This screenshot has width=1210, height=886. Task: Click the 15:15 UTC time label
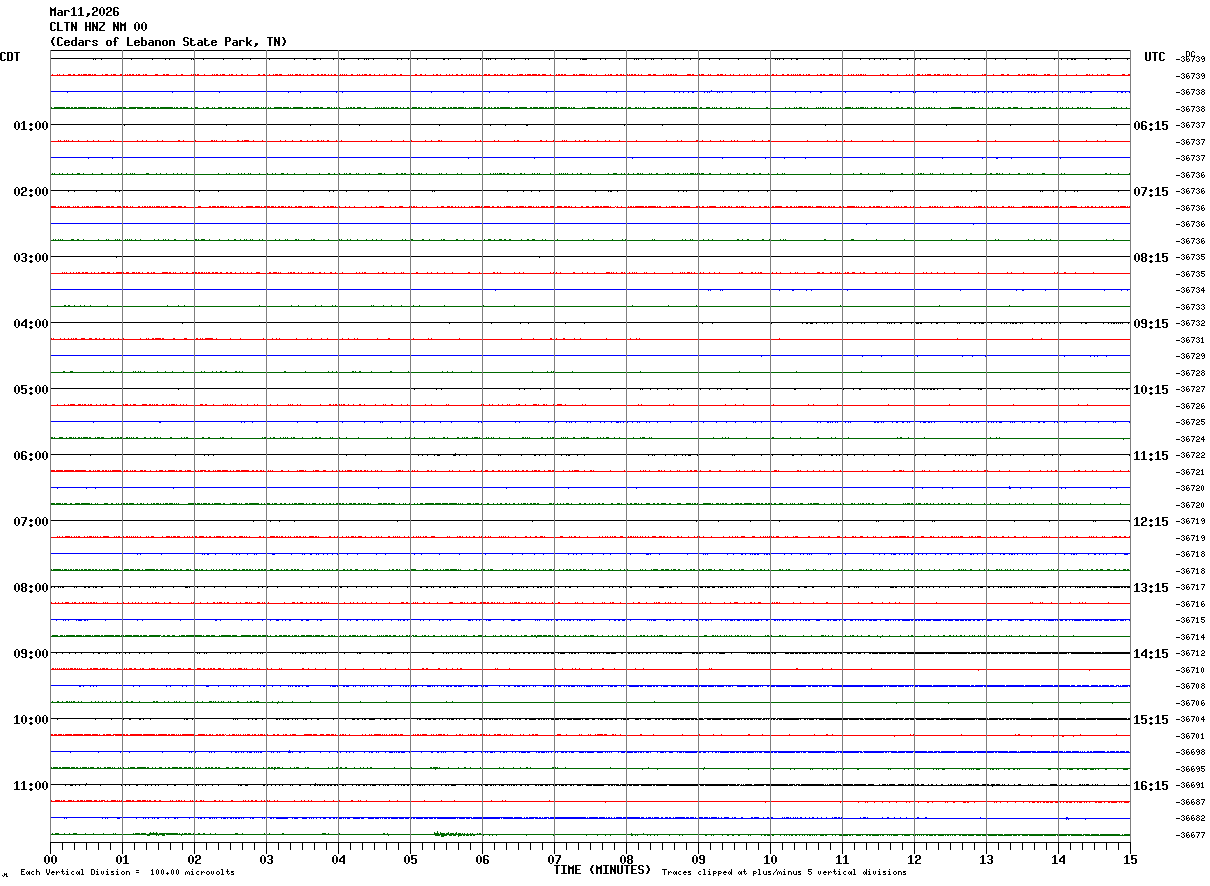[x=1150, y=720]
